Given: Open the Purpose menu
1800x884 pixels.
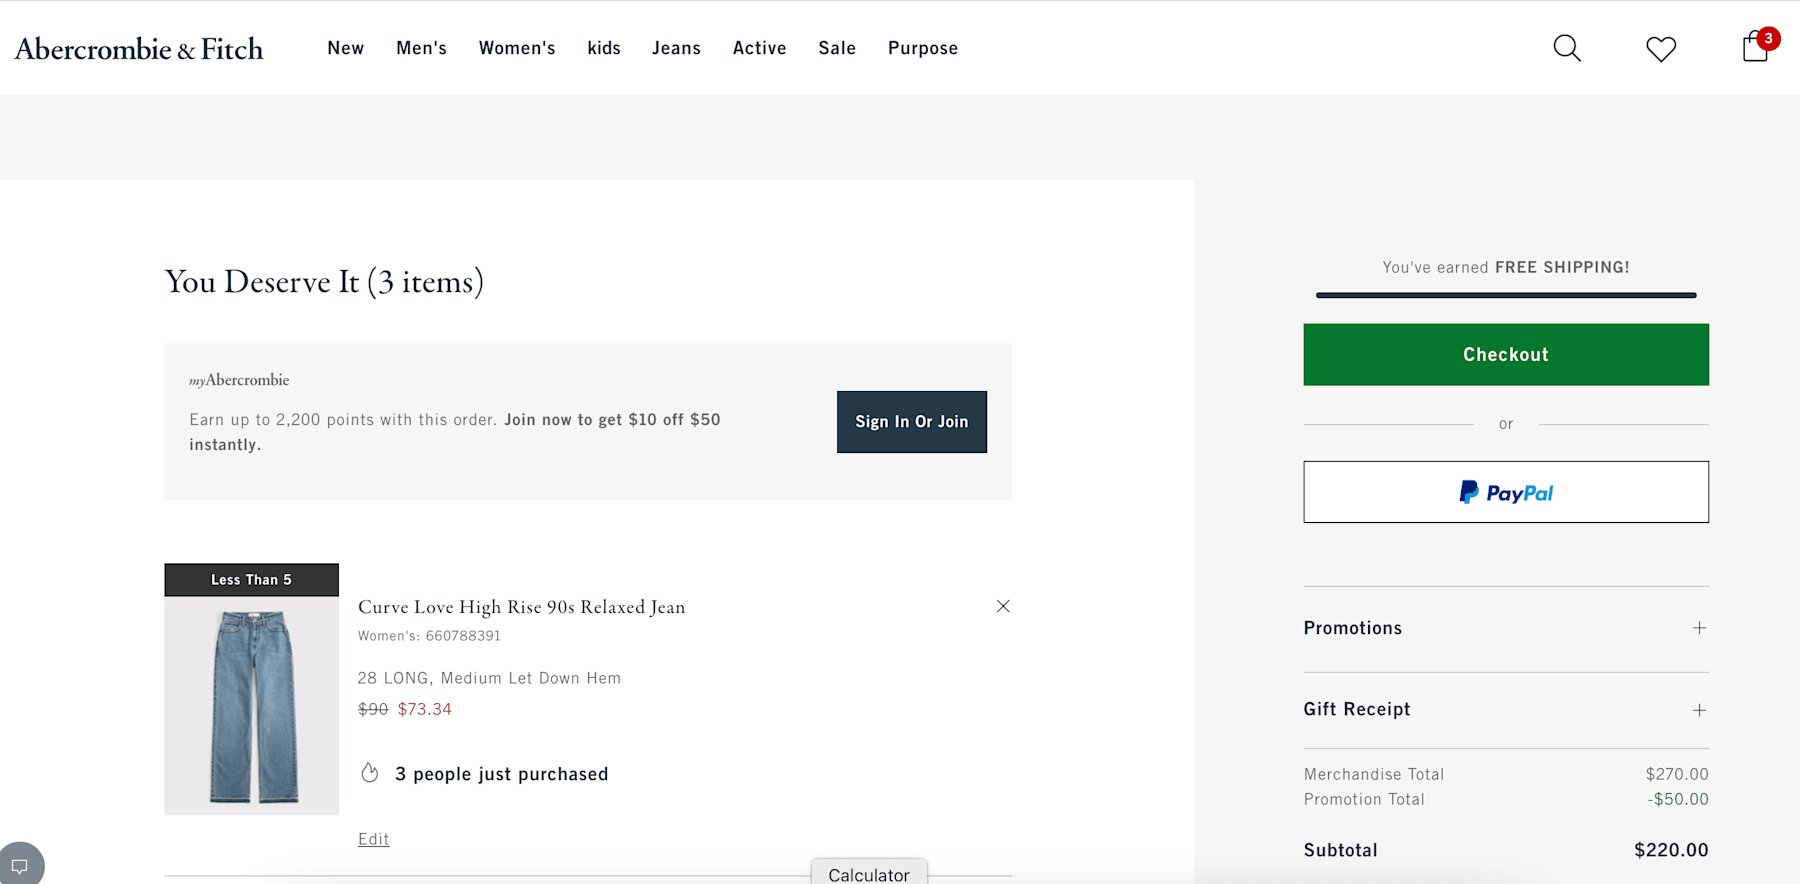Looking at the screenshot, I should 923,48.
